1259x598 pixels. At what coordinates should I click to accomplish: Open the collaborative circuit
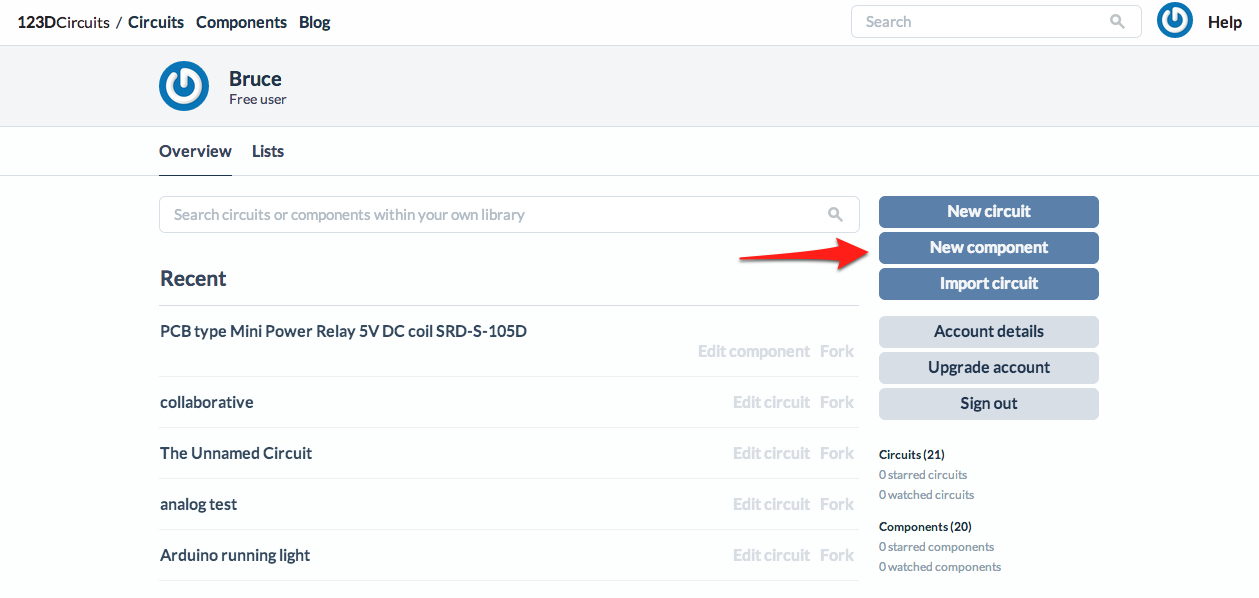(207, 402)
